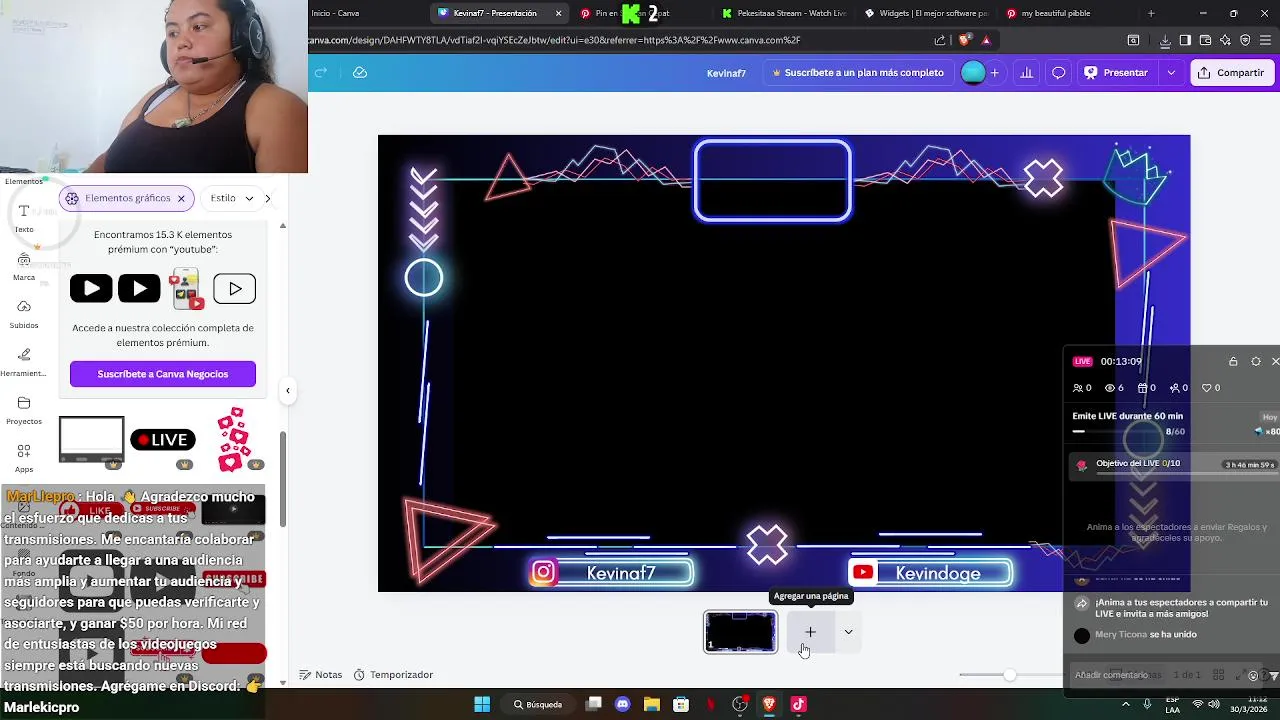The image size is (1280, 720).
Task: Click the Kevinaf7 design title
Action: point(726,73)
